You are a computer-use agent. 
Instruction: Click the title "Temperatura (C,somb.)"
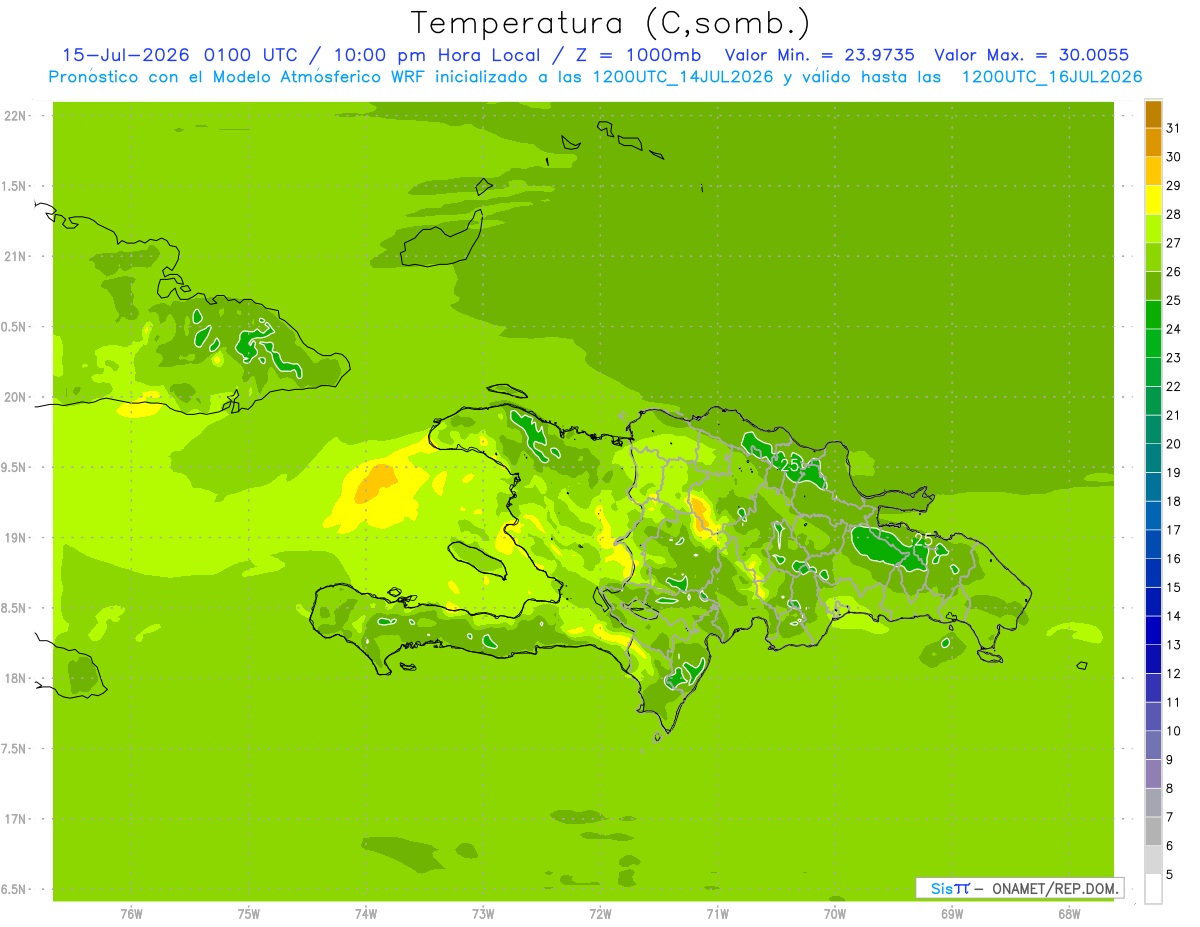pos(610,23)
